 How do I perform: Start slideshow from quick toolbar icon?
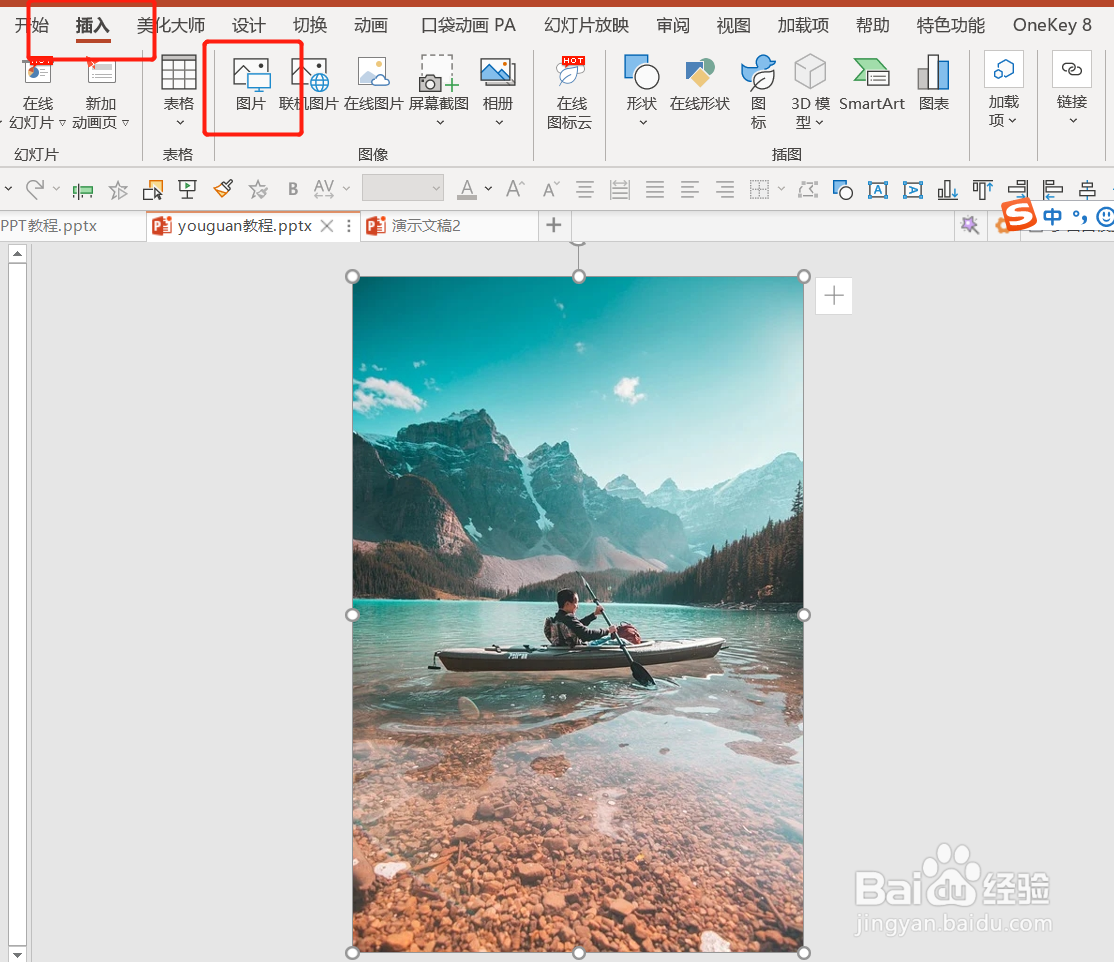click(x=188, y=190)
